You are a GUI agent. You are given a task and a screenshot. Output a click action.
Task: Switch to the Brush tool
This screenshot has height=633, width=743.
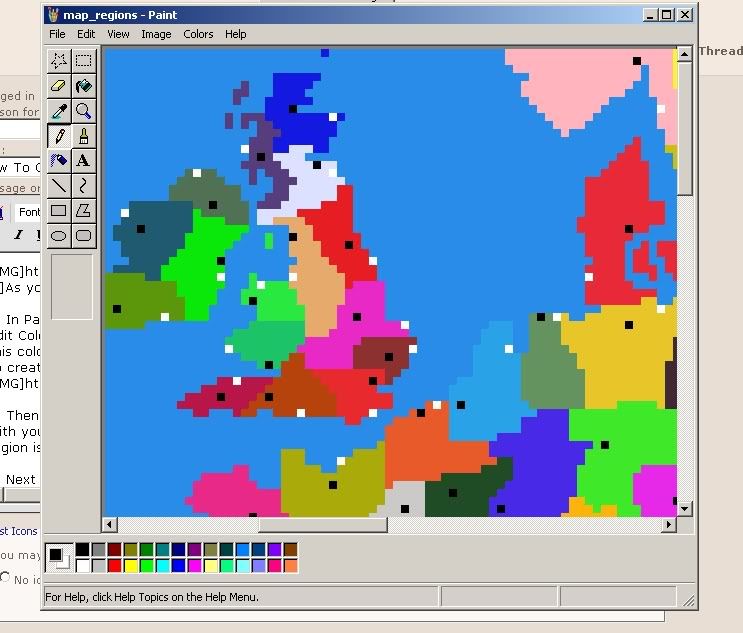click(x=84, y=136)
